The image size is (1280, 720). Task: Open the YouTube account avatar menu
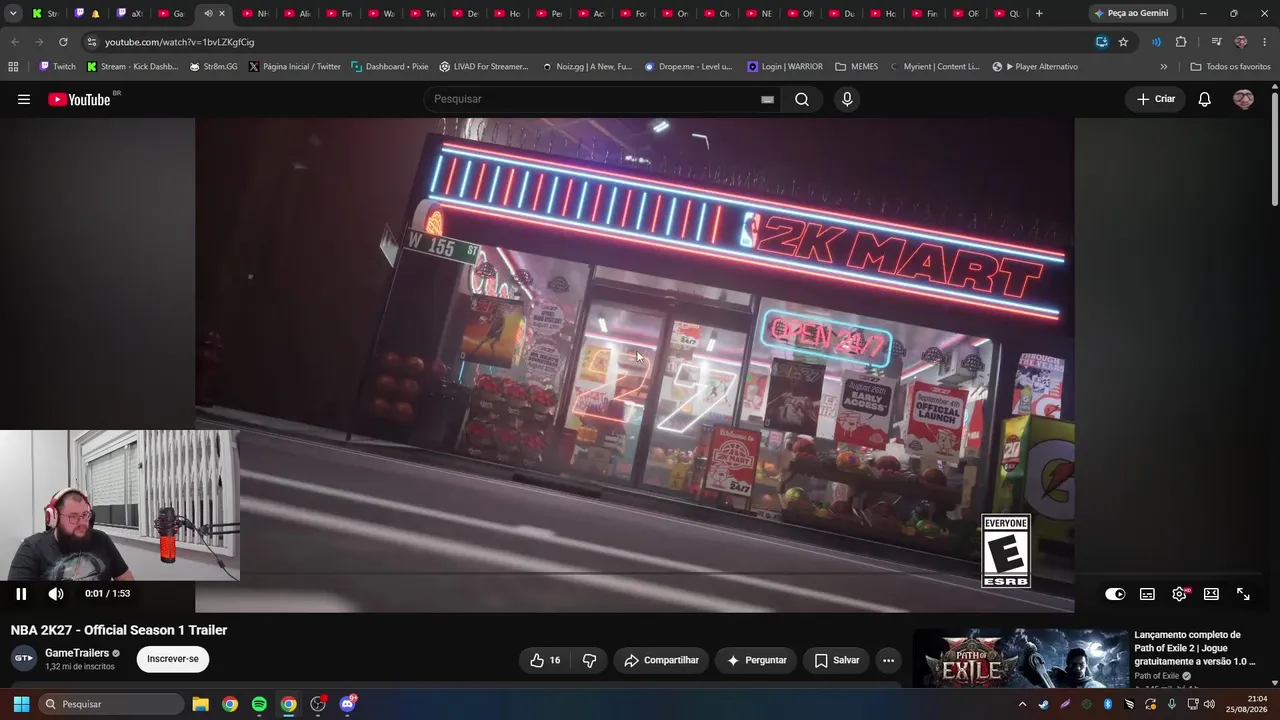[x=1243, y=99]
